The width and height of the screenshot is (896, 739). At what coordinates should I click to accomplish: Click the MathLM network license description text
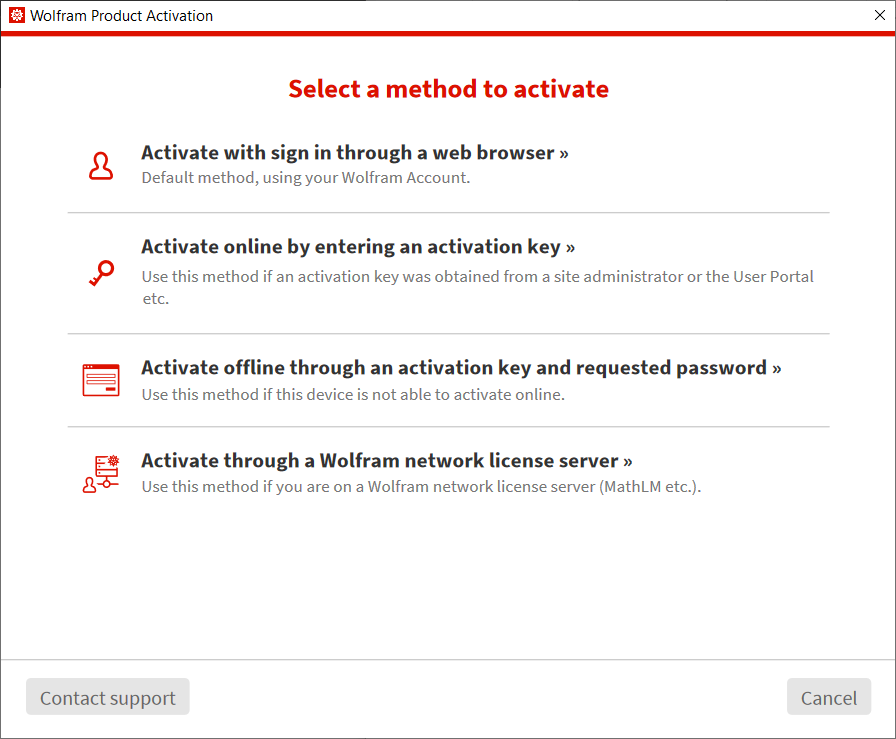click(x=421, y=487)
